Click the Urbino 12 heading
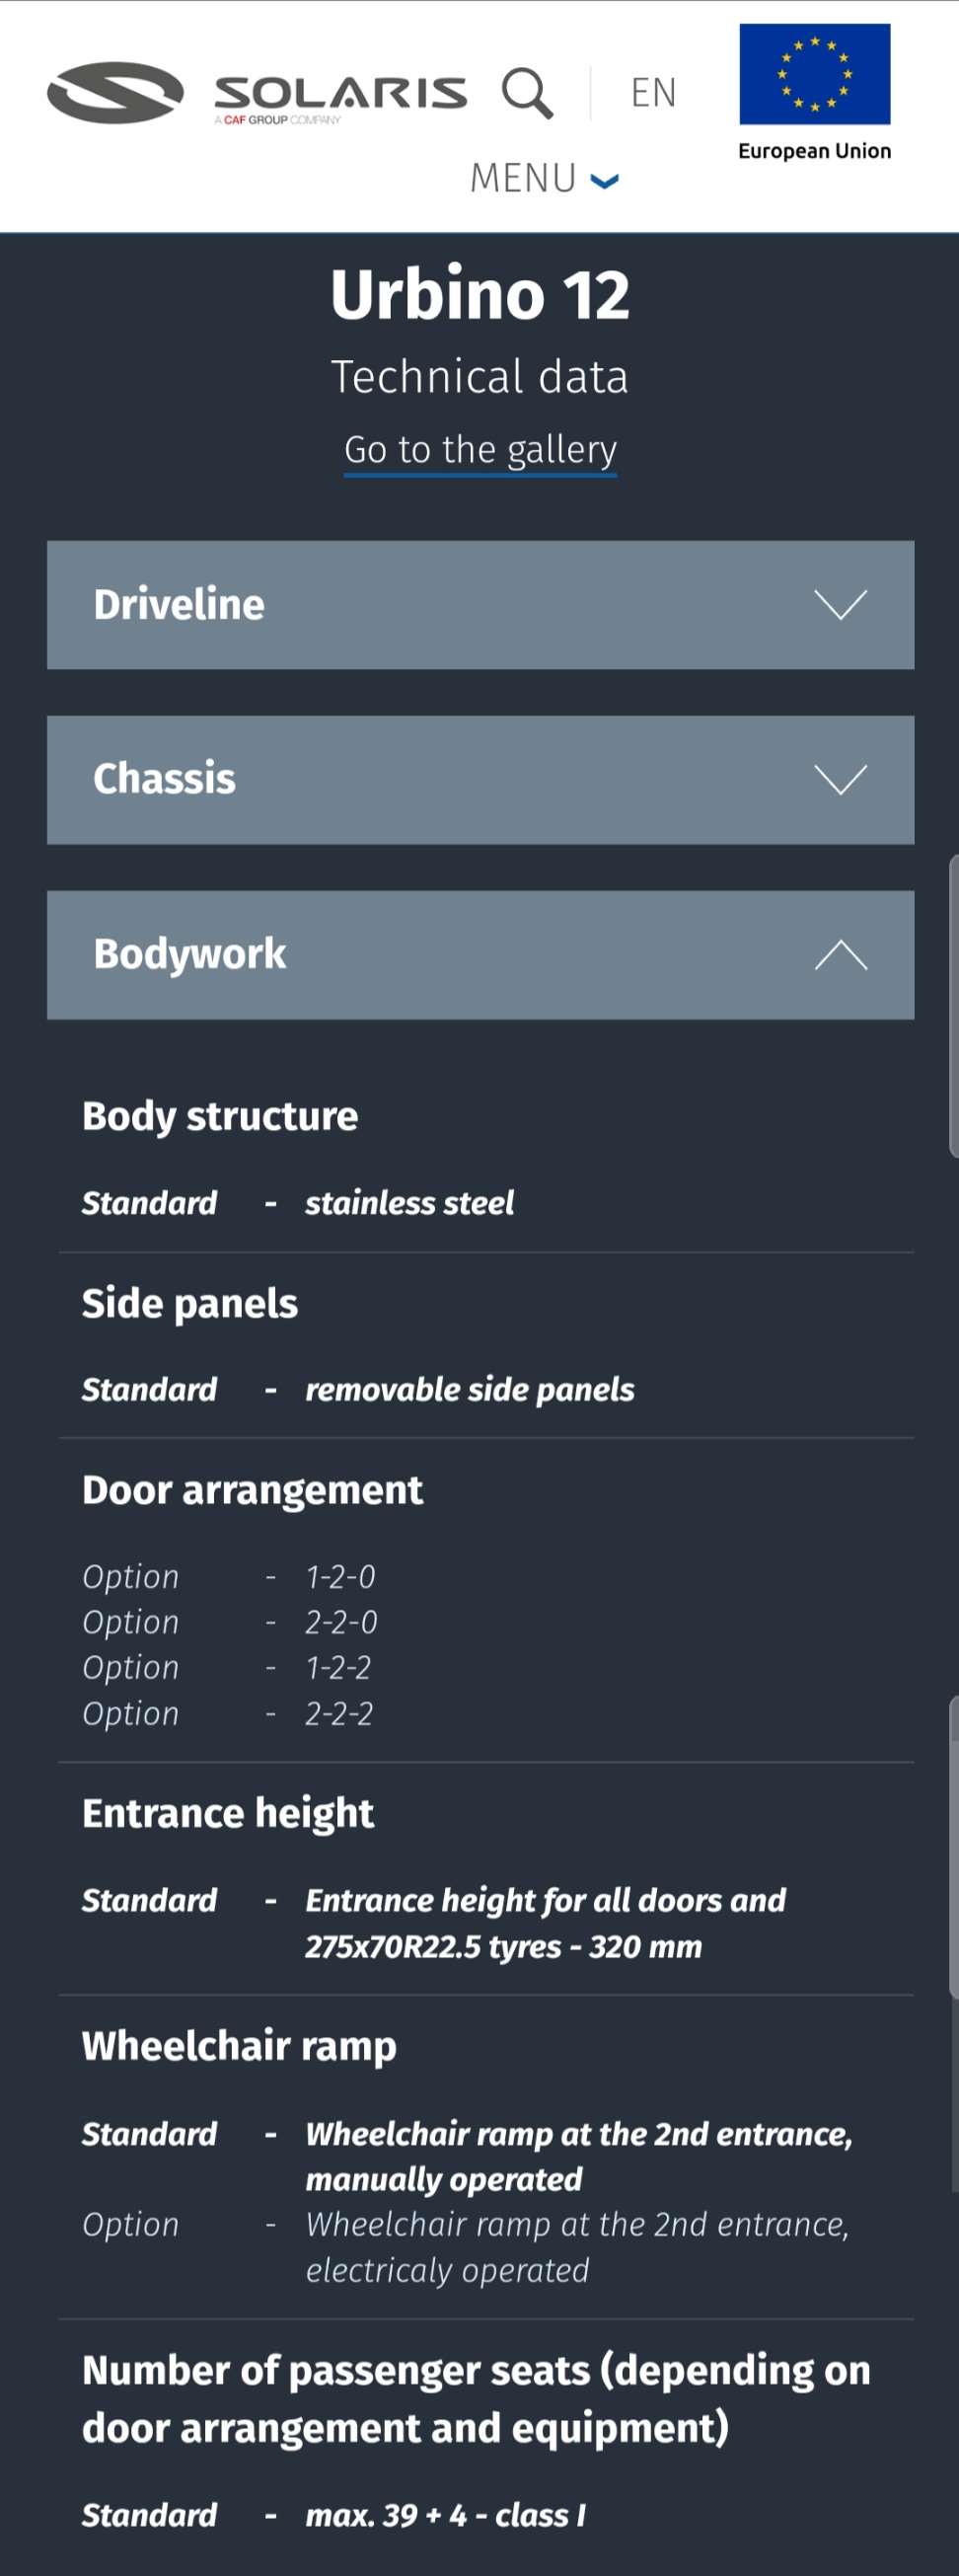959x2576 pixels. point(480,294)
